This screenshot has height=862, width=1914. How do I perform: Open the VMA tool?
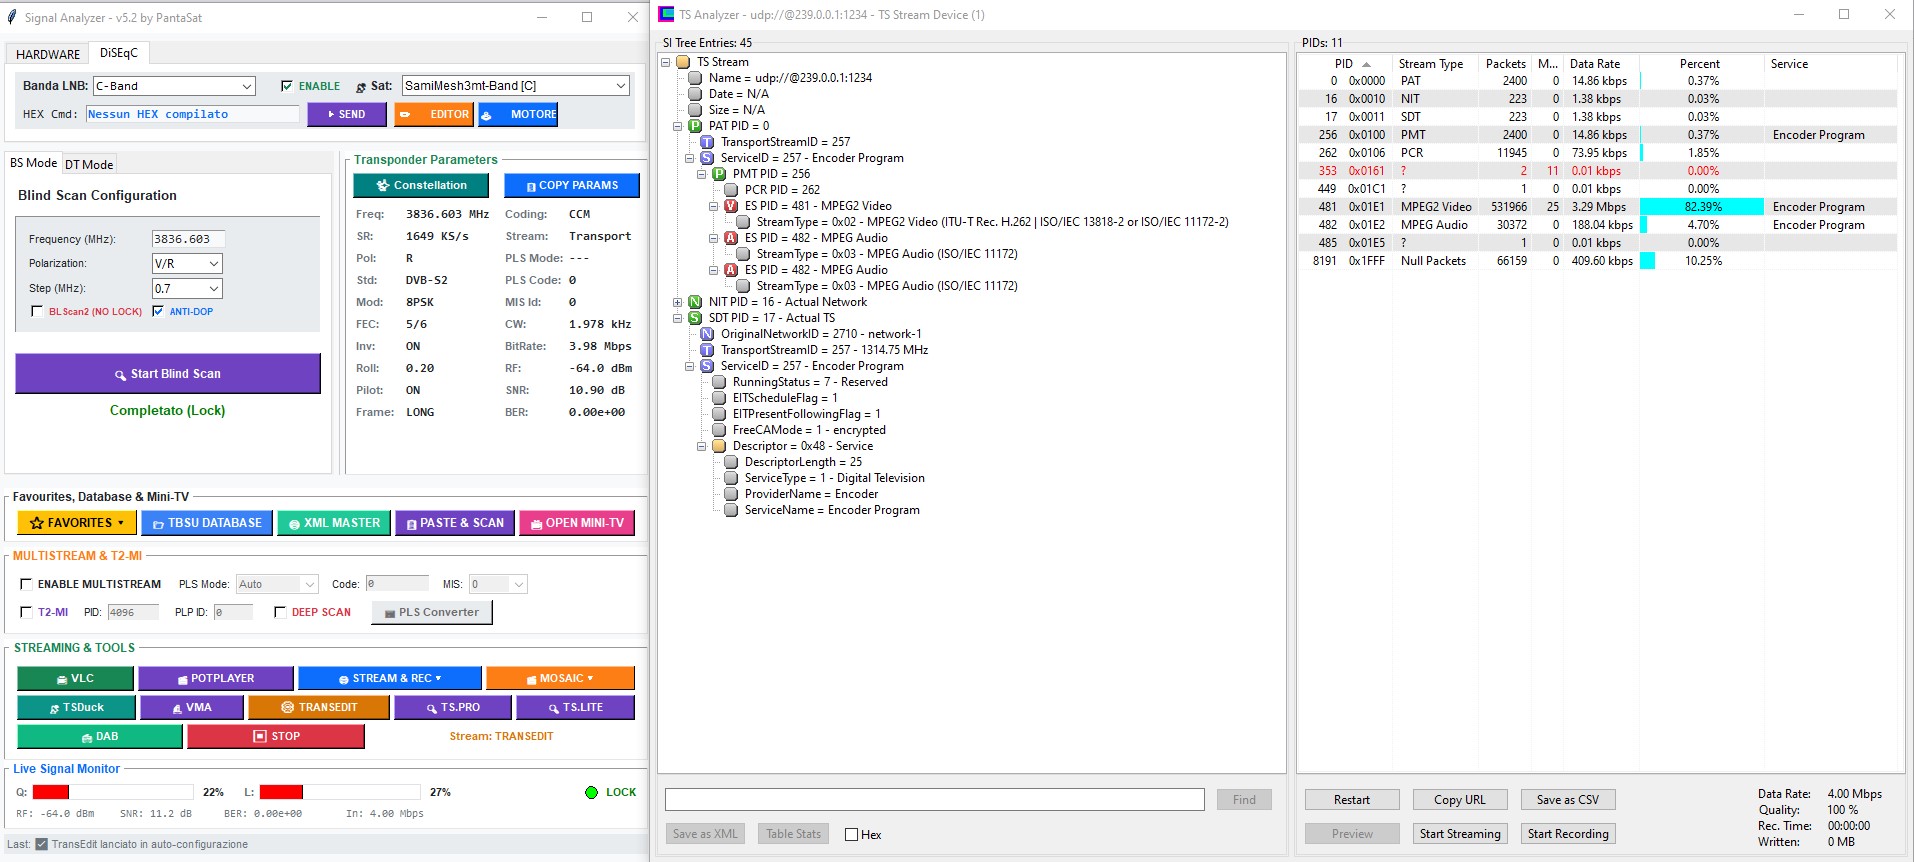point(192,707)
